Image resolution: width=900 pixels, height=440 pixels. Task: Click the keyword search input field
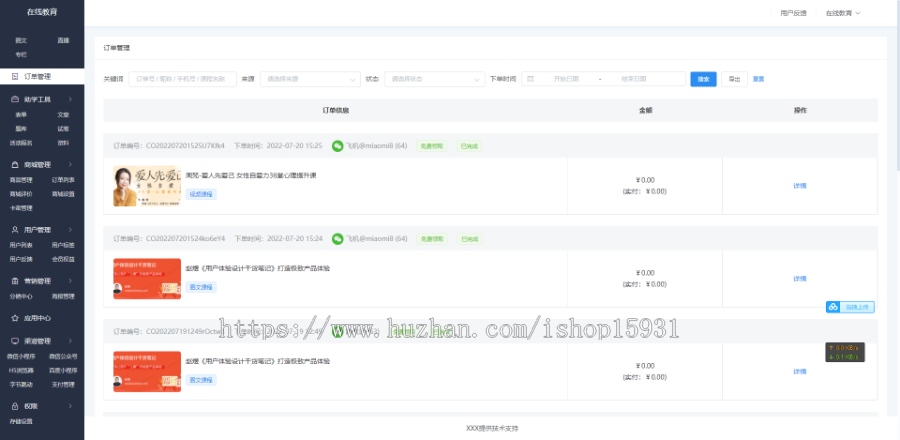pyautogui.click(x=183, y=79)
